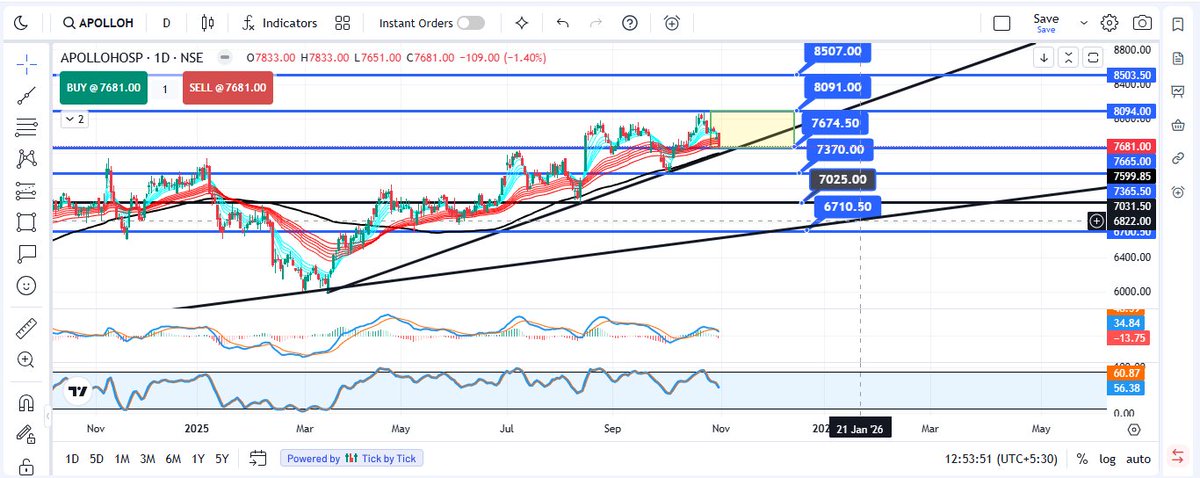Select the trend line drawing tool
The width and height of the screenshot is (1200, 478).
[27, 96]
